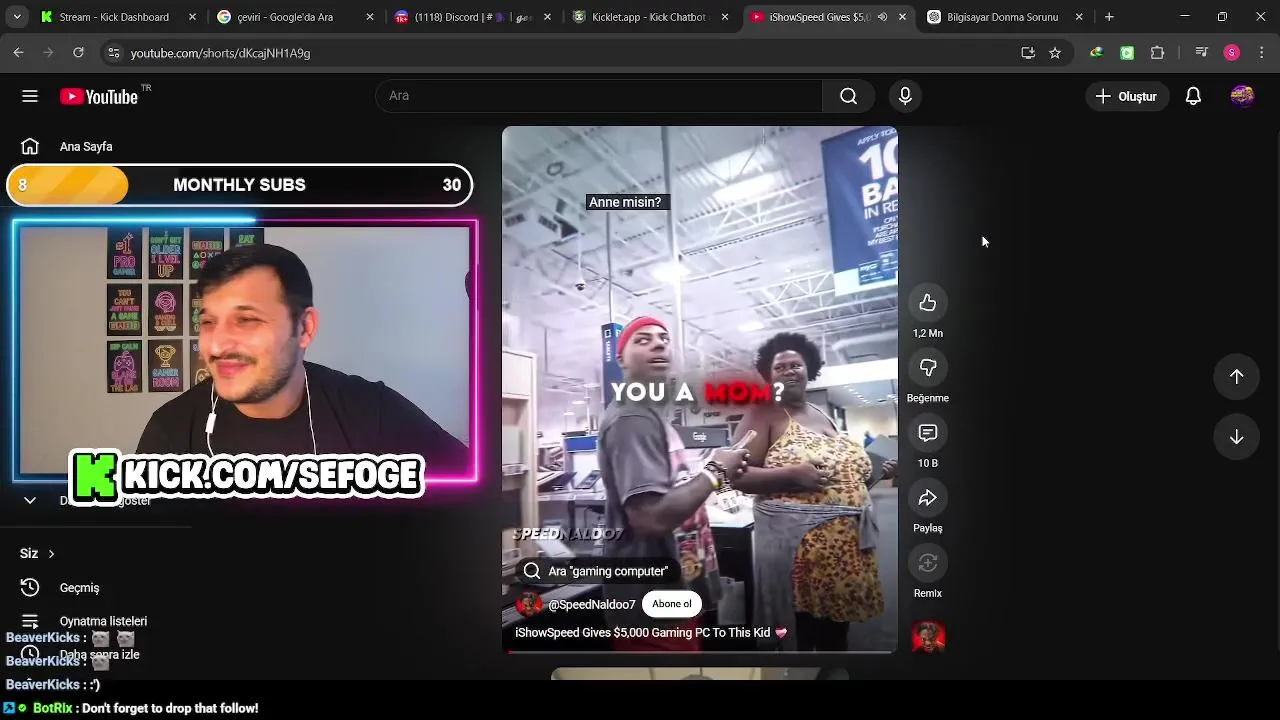This screenshot has width=1280, height=720.
Task: Mute the tab via speaker icon on YouTube tab
Action: point(882,17)
